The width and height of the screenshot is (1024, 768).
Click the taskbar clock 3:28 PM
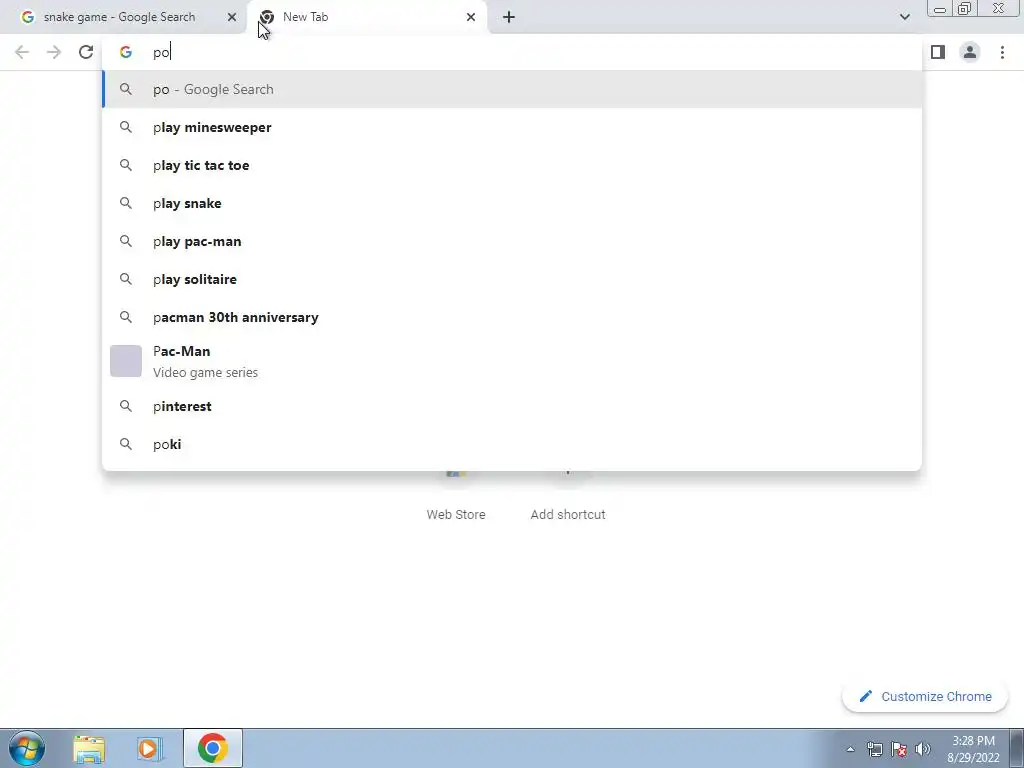973,749
